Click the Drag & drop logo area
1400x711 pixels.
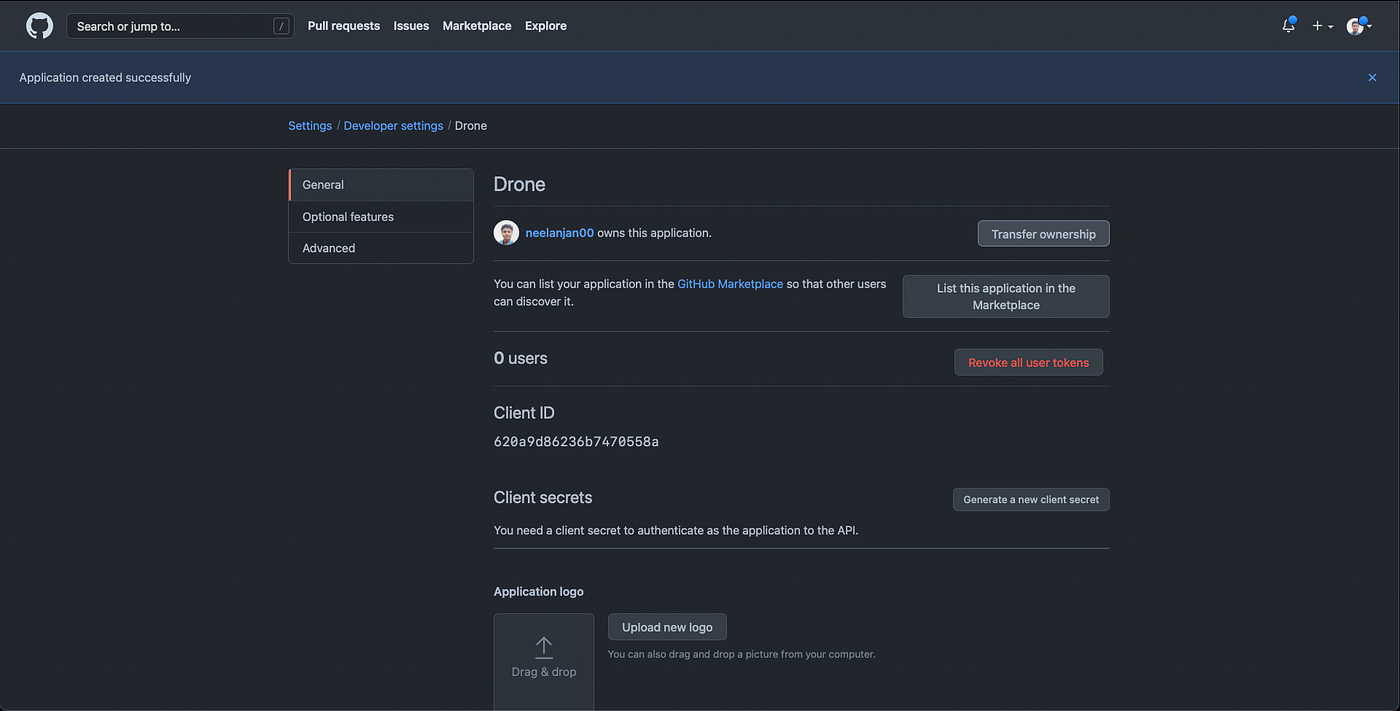[544, 662]
